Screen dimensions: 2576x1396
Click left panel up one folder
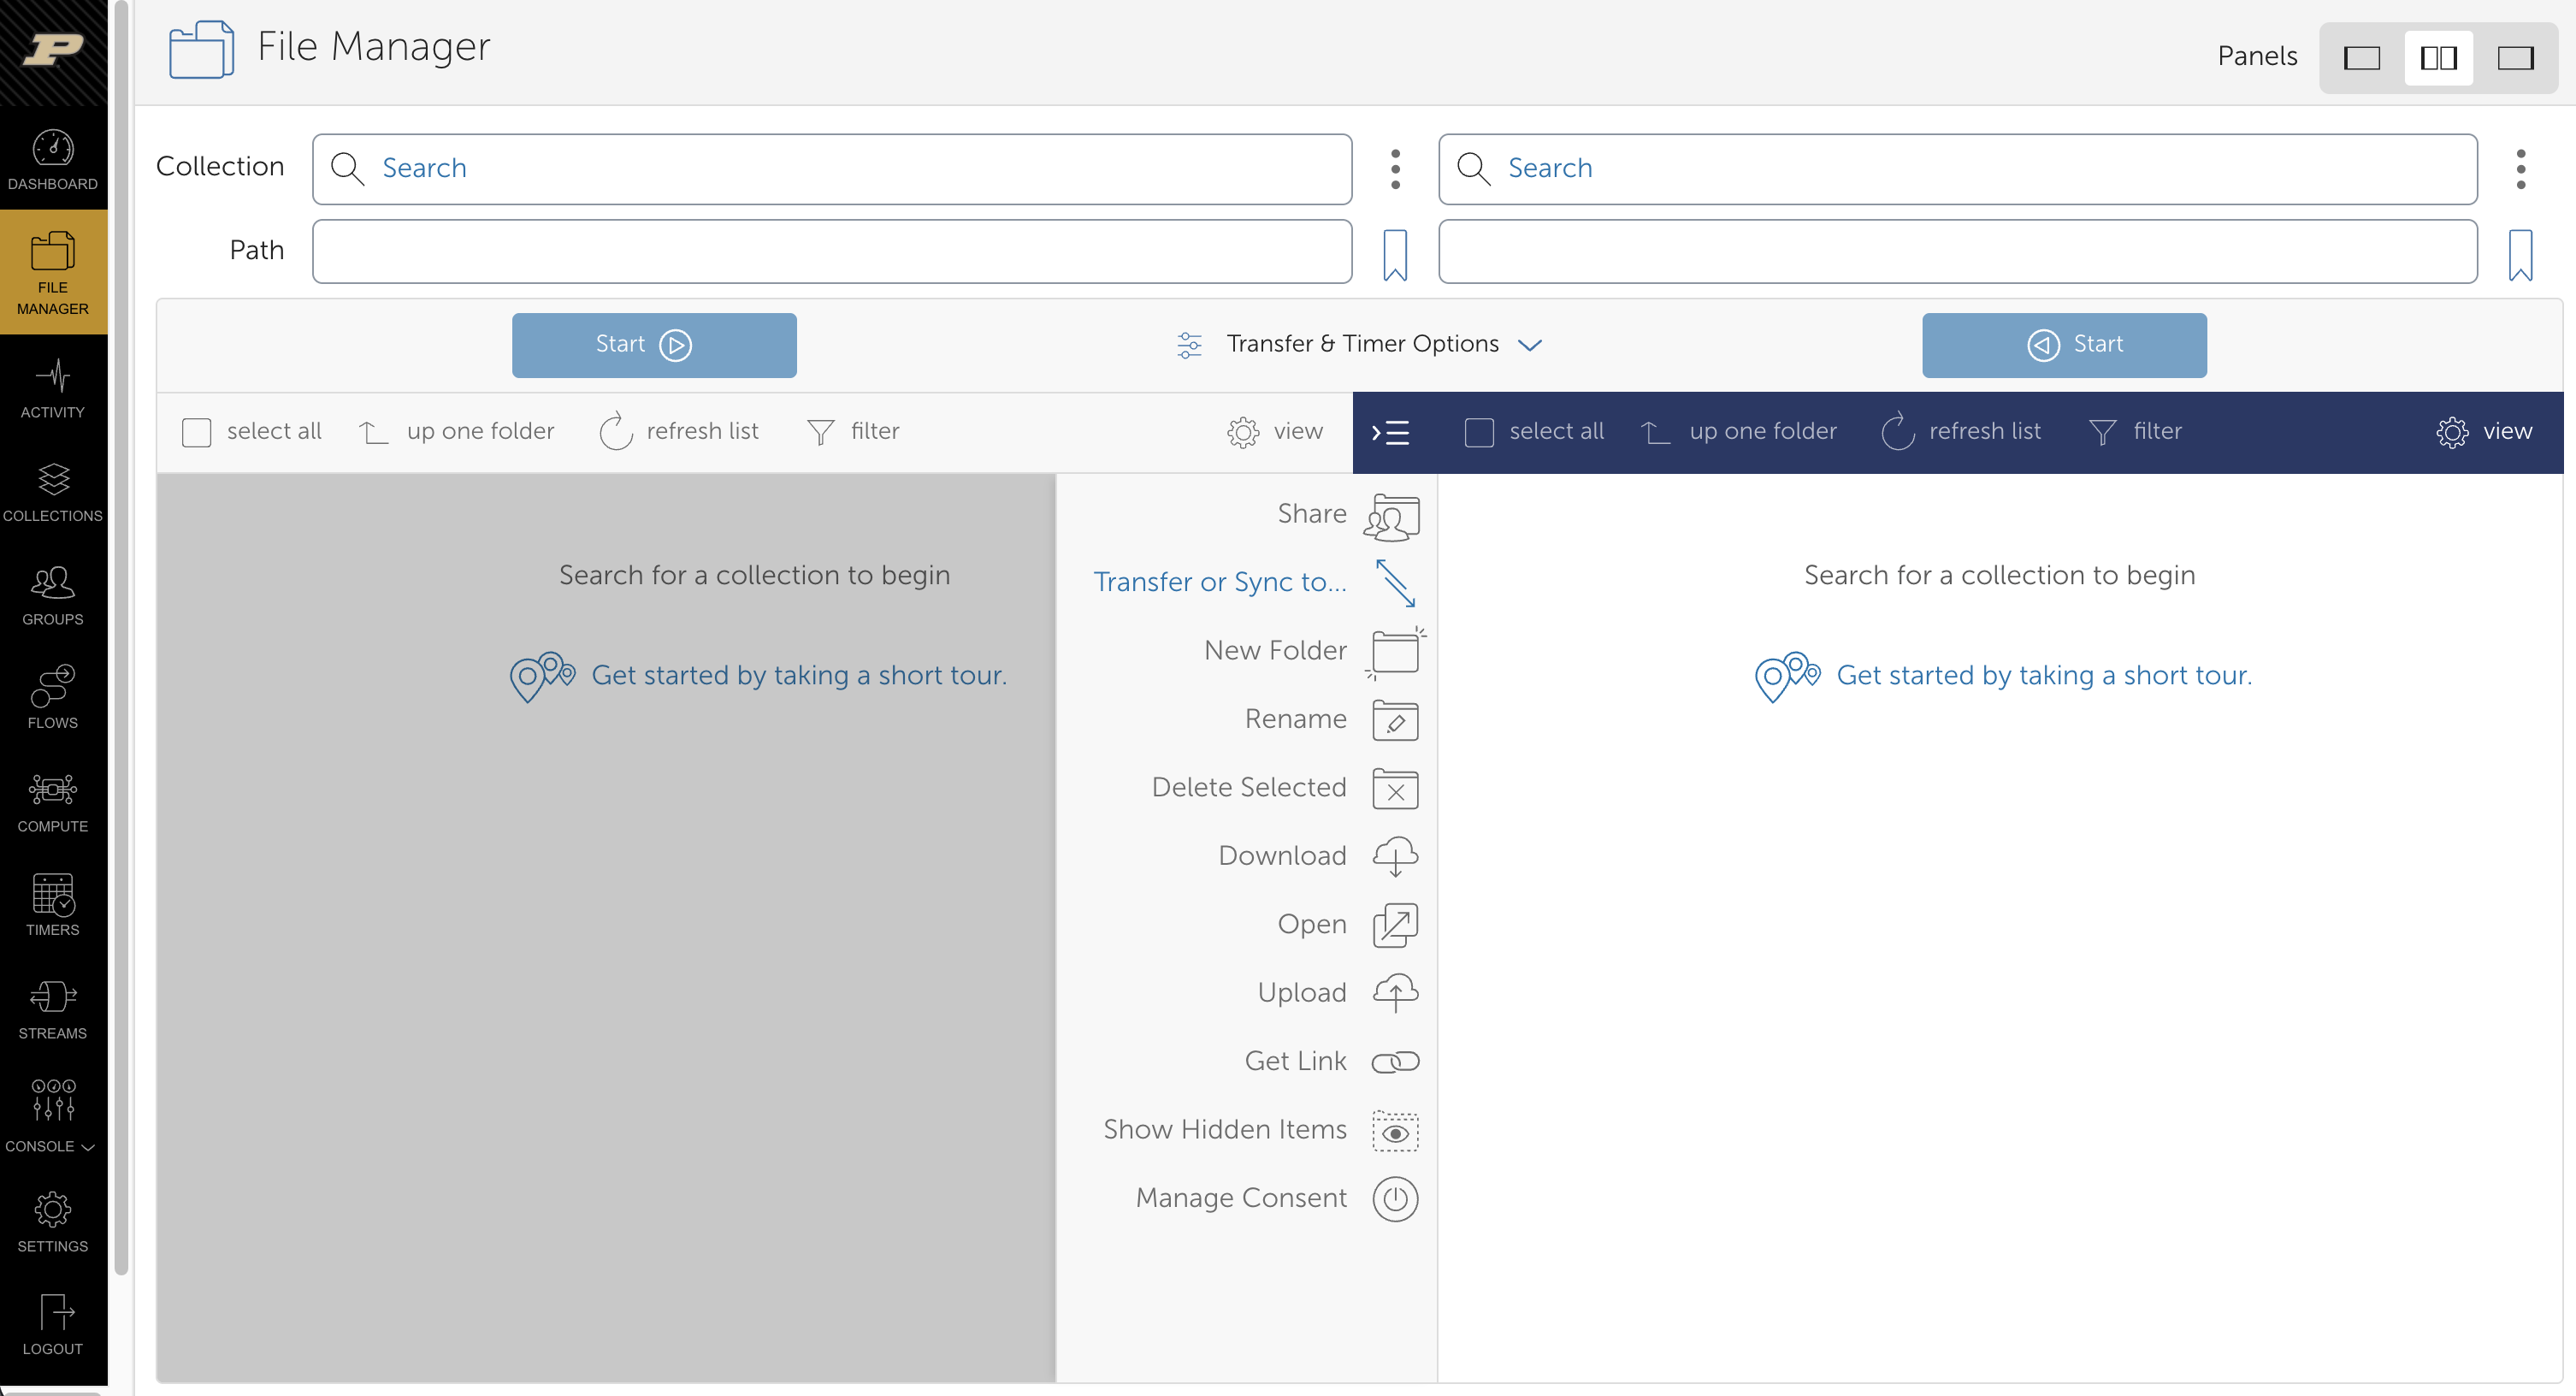[x=456, y=432]
